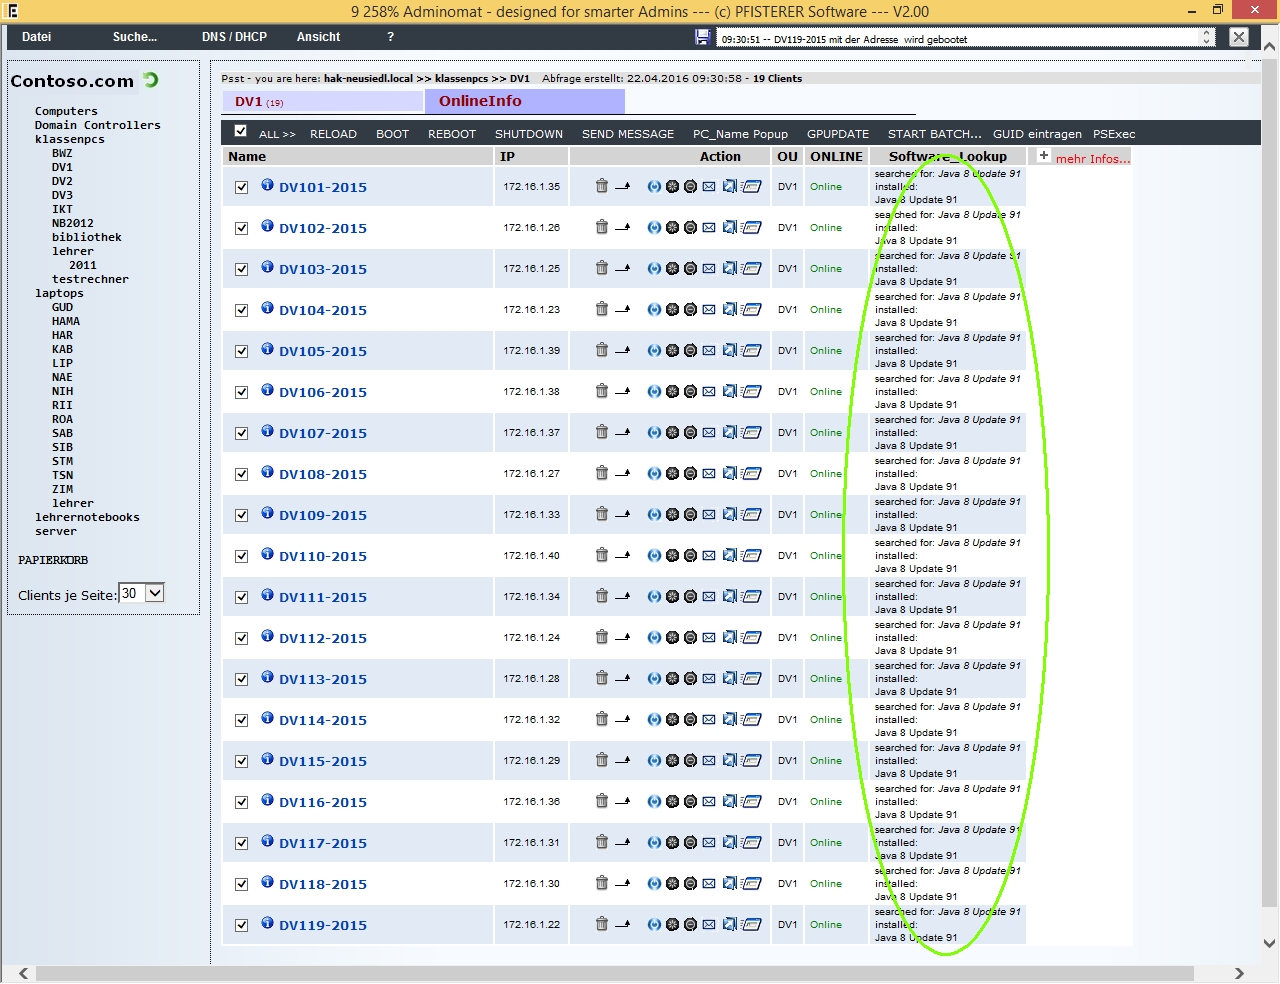Select the bibliothek tree node
This screenshot has width=1280, height=984.
(87, 237)
